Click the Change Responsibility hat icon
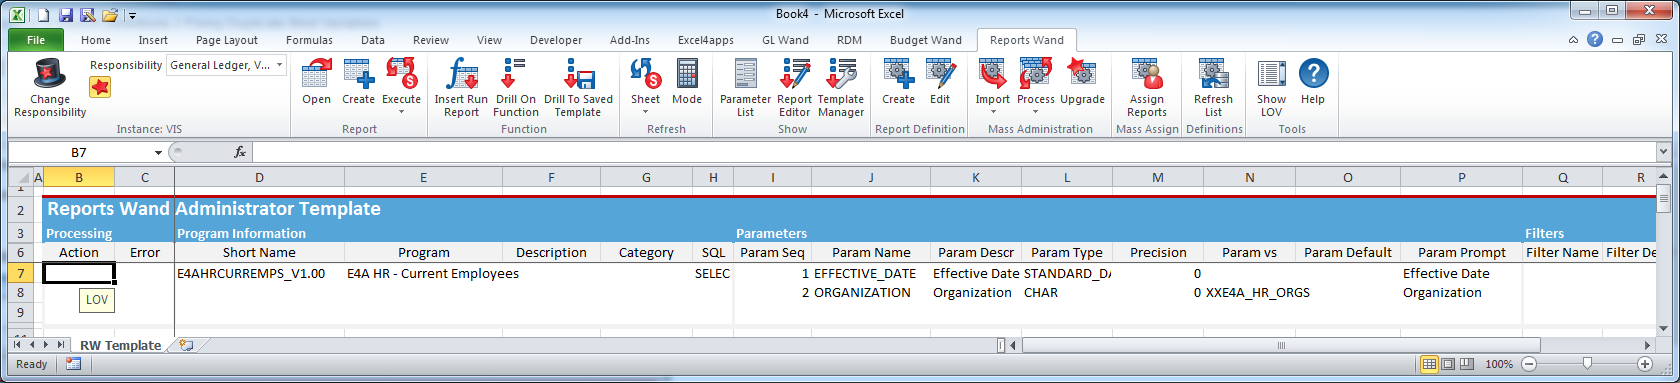The height and width of the screenshot is (383, 1680). point(50,74)
